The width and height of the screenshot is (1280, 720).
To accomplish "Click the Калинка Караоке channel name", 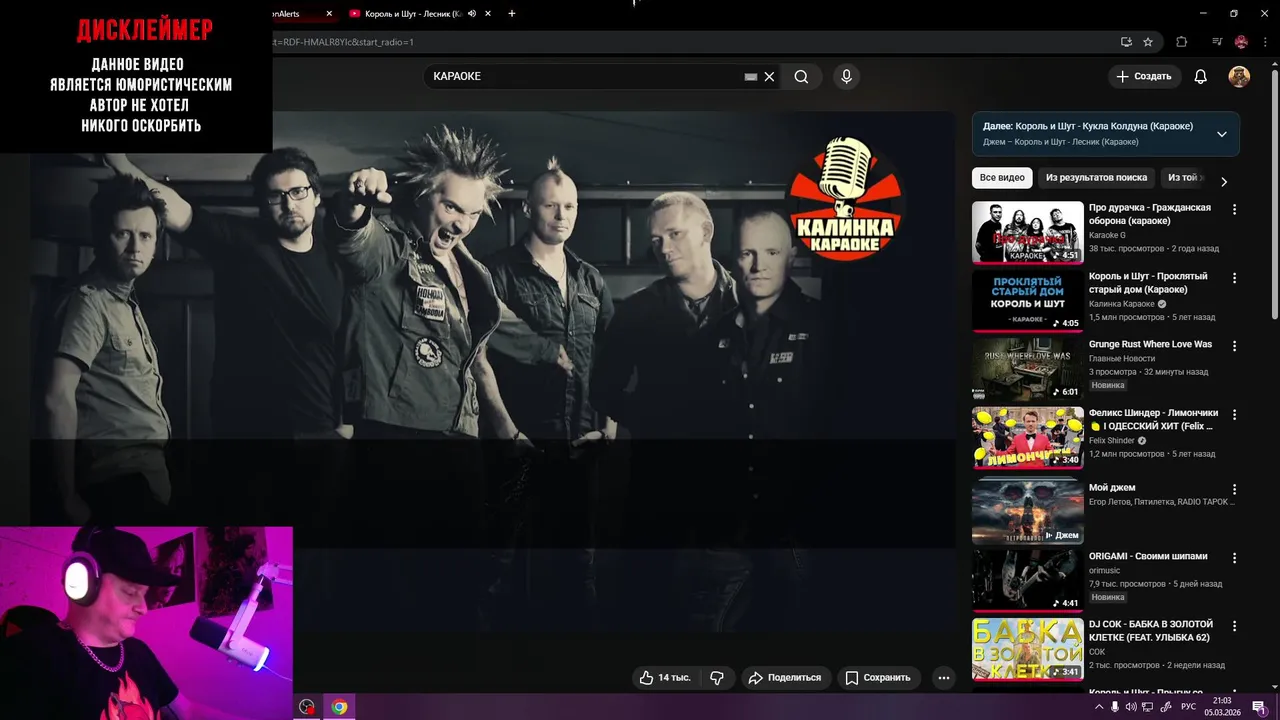I will (1121, 303).
